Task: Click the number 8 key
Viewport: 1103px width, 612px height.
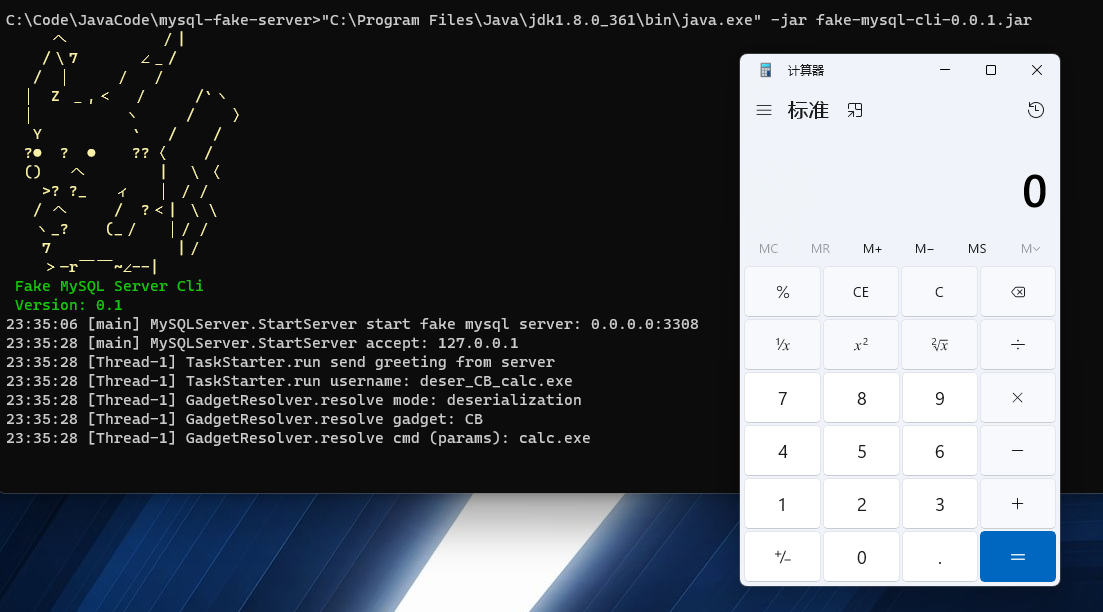Action: 861,398
